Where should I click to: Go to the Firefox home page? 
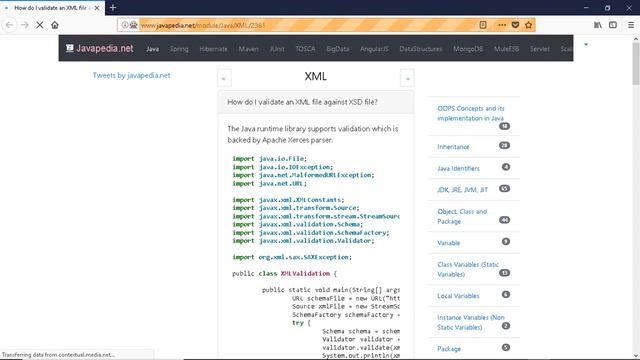pos(55,25)
